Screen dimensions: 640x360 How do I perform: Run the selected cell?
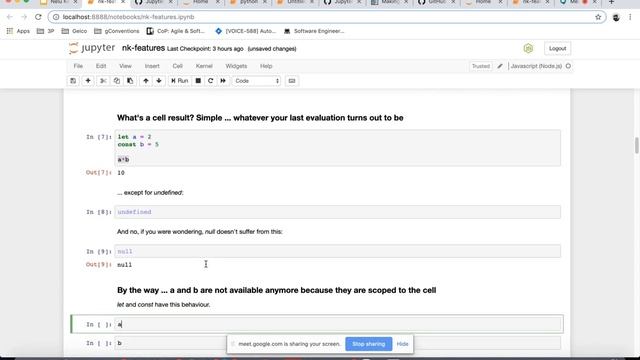180,81
